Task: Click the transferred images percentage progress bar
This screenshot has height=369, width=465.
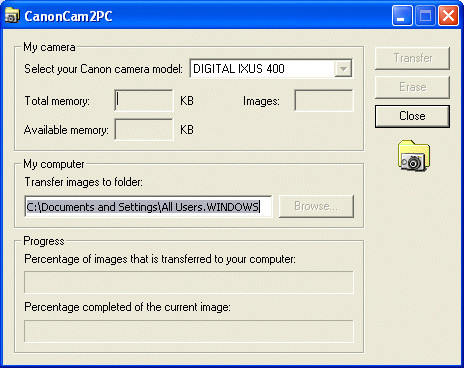Action: (x=189, y=282)
